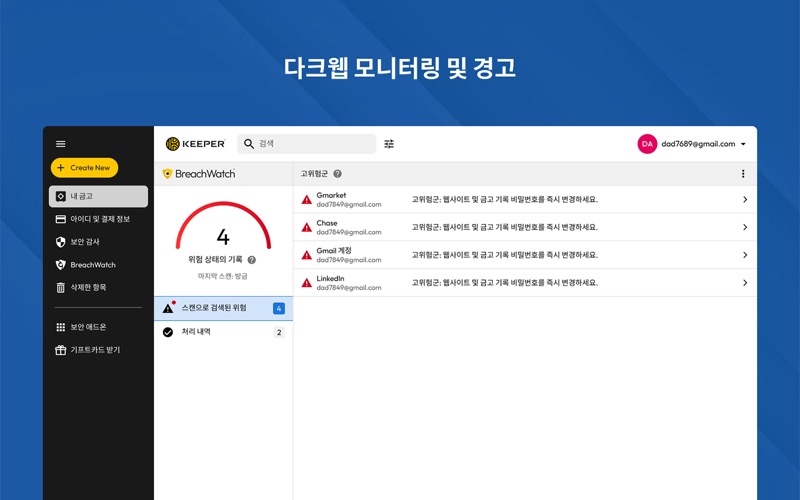Click help icon next to 위험 상태의 기록
The width and height of the screenshot is (800, 500).
click(x=252, y=260)
